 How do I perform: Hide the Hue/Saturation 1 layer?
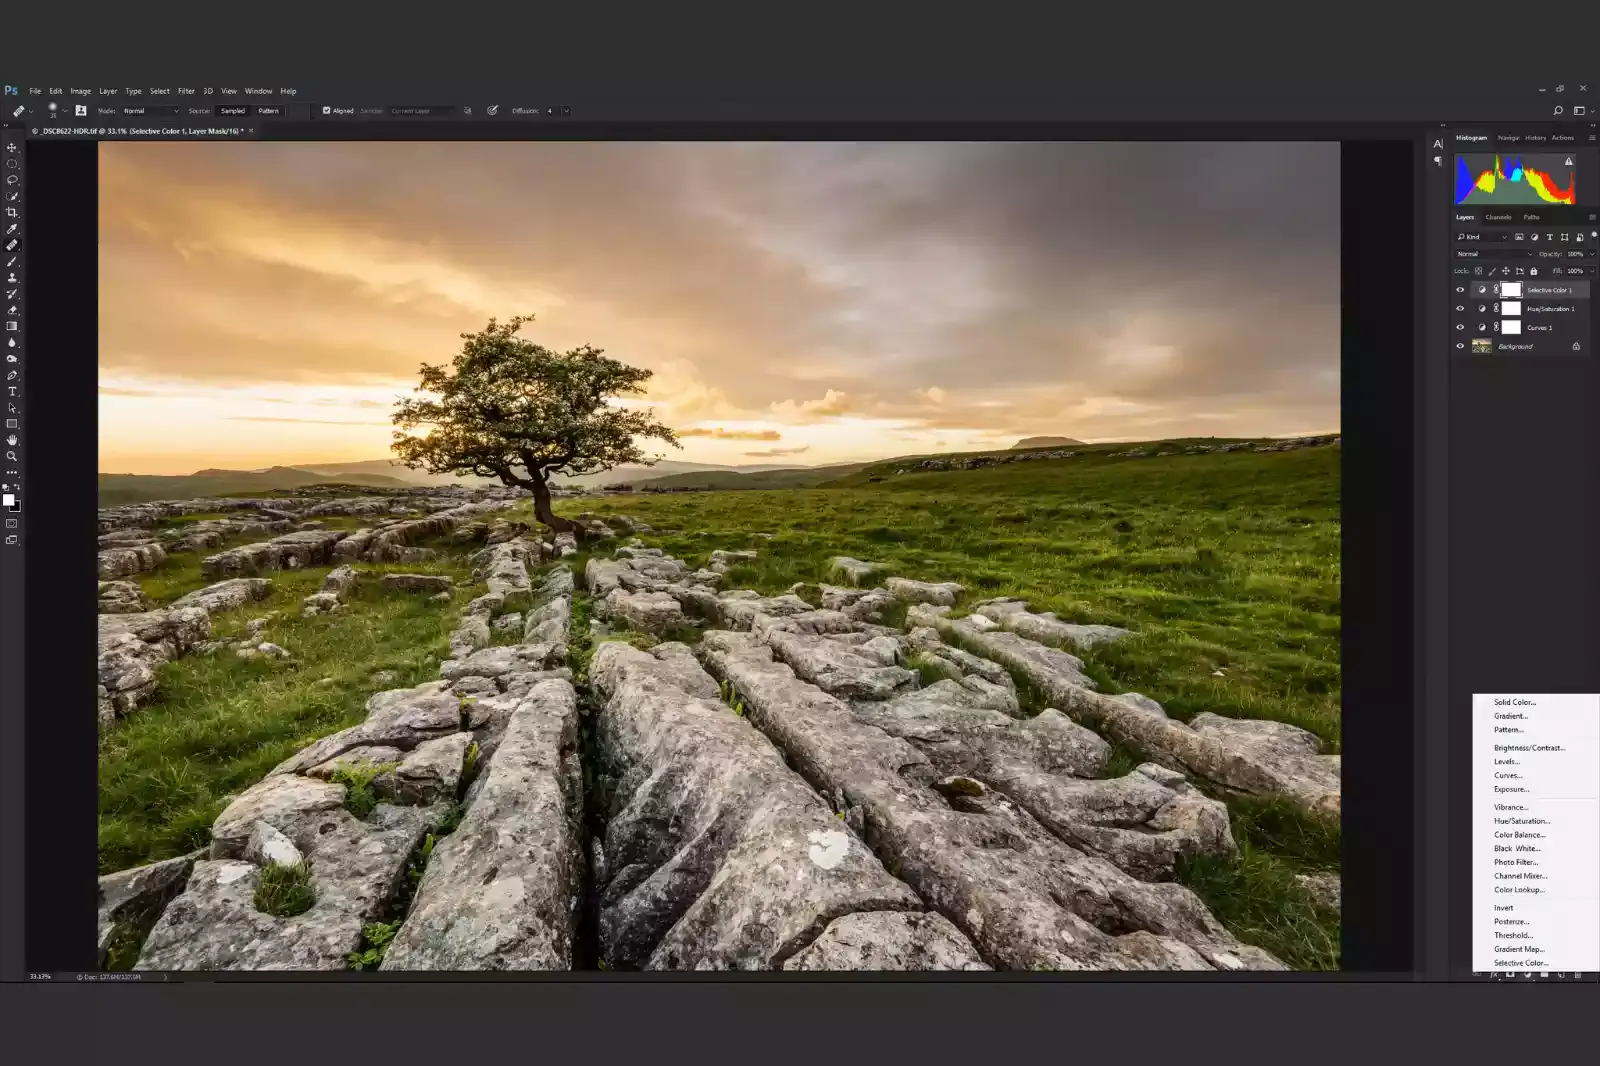pyautogui.click(x=1460, y=309)
